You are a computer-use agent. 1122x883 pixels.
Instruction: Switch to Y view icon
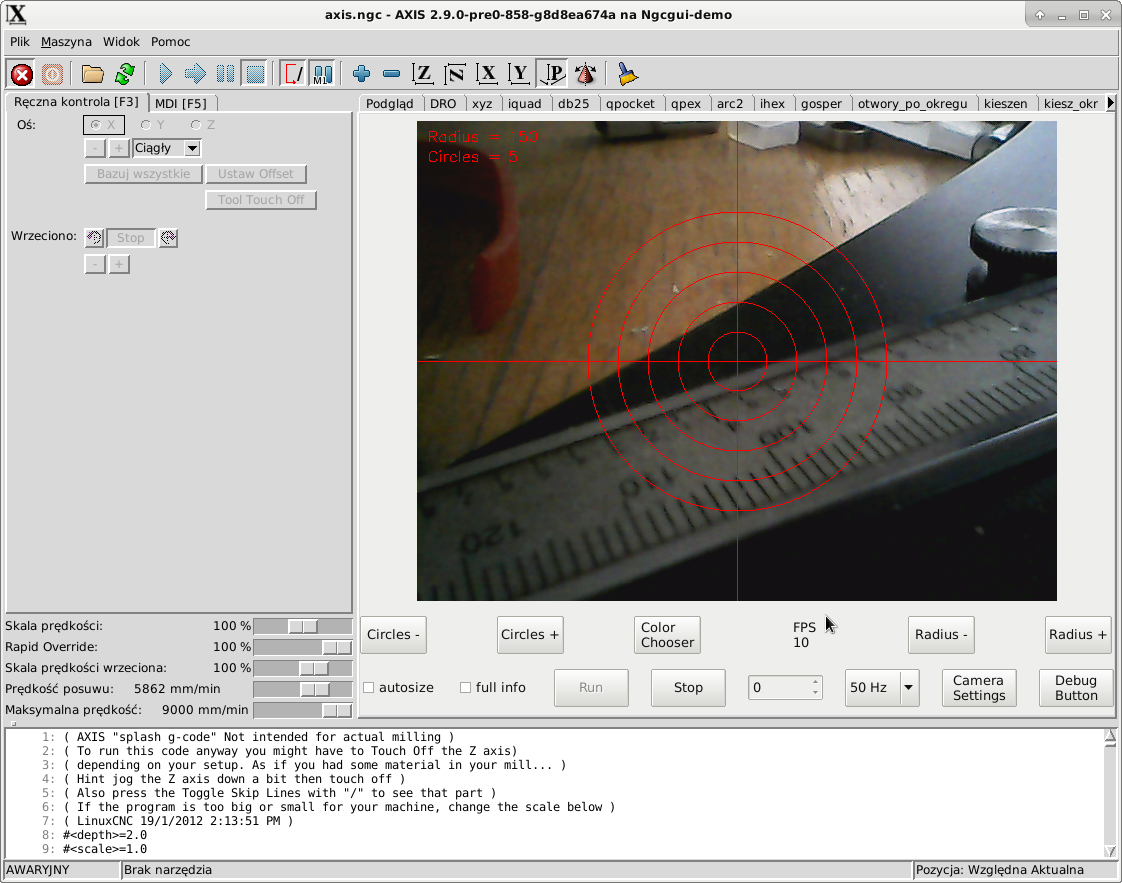click(x=519, y=74)
